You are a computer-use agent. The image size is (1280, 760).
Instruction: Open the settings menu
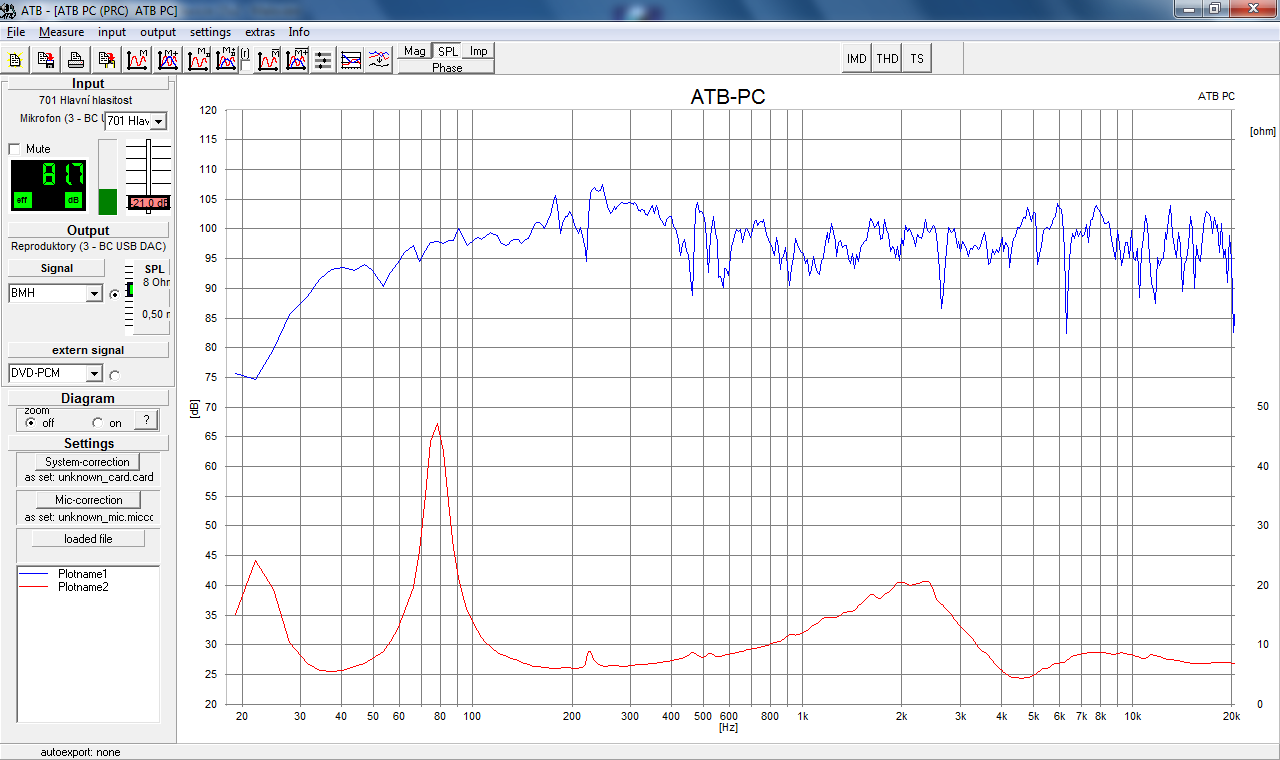pyautogui.click(x=210, y=32)
